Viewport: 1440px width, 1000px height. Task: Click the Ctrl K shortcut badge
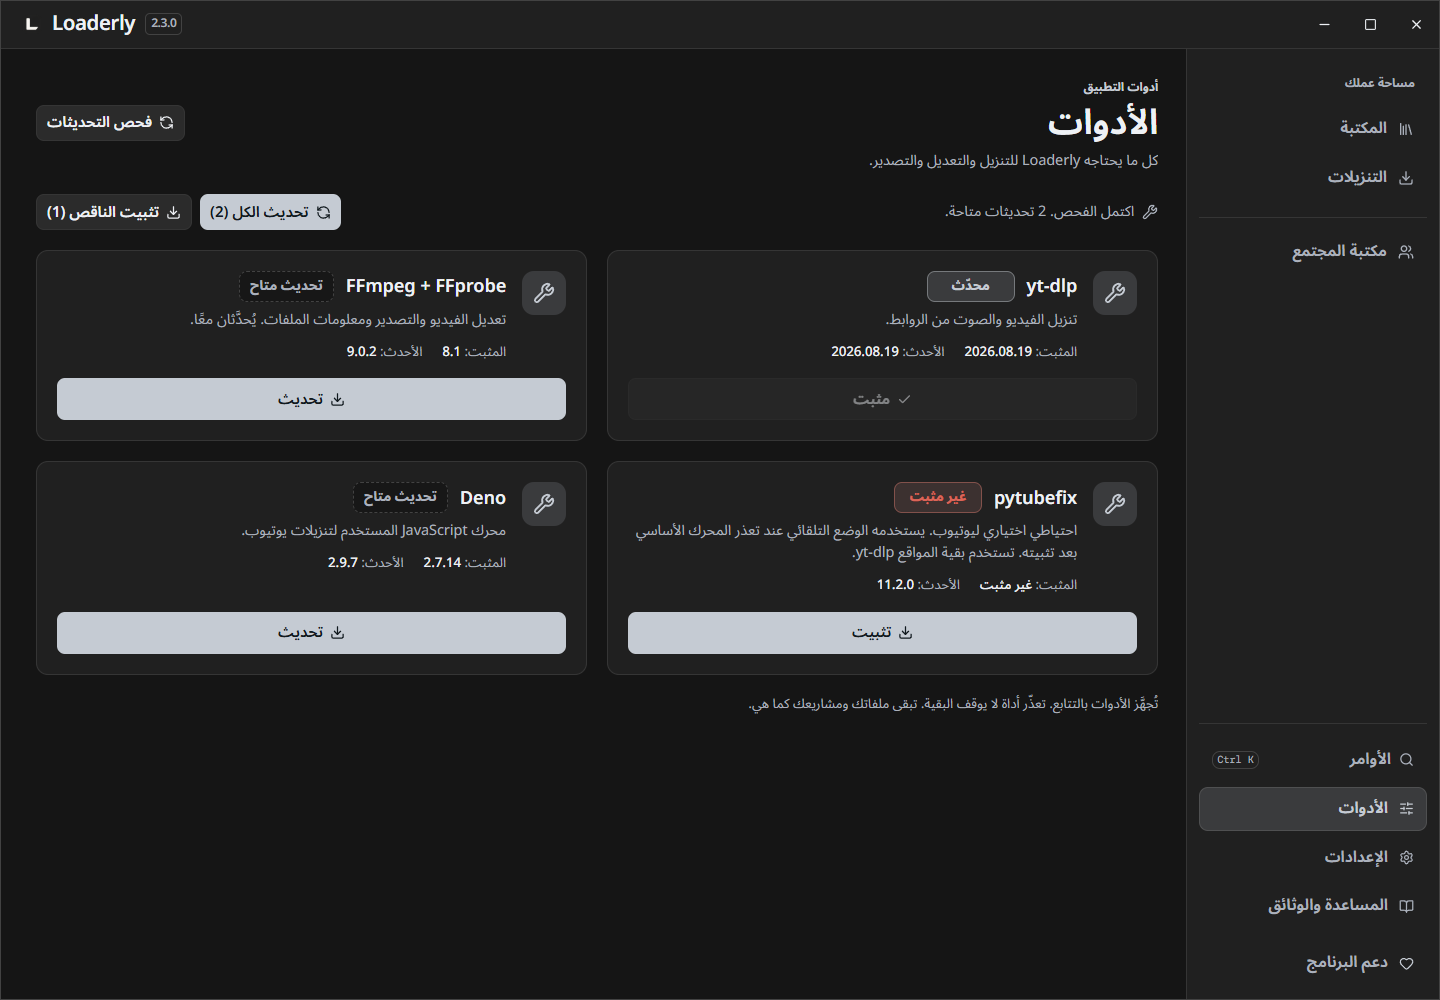(x=1235, y=760)
